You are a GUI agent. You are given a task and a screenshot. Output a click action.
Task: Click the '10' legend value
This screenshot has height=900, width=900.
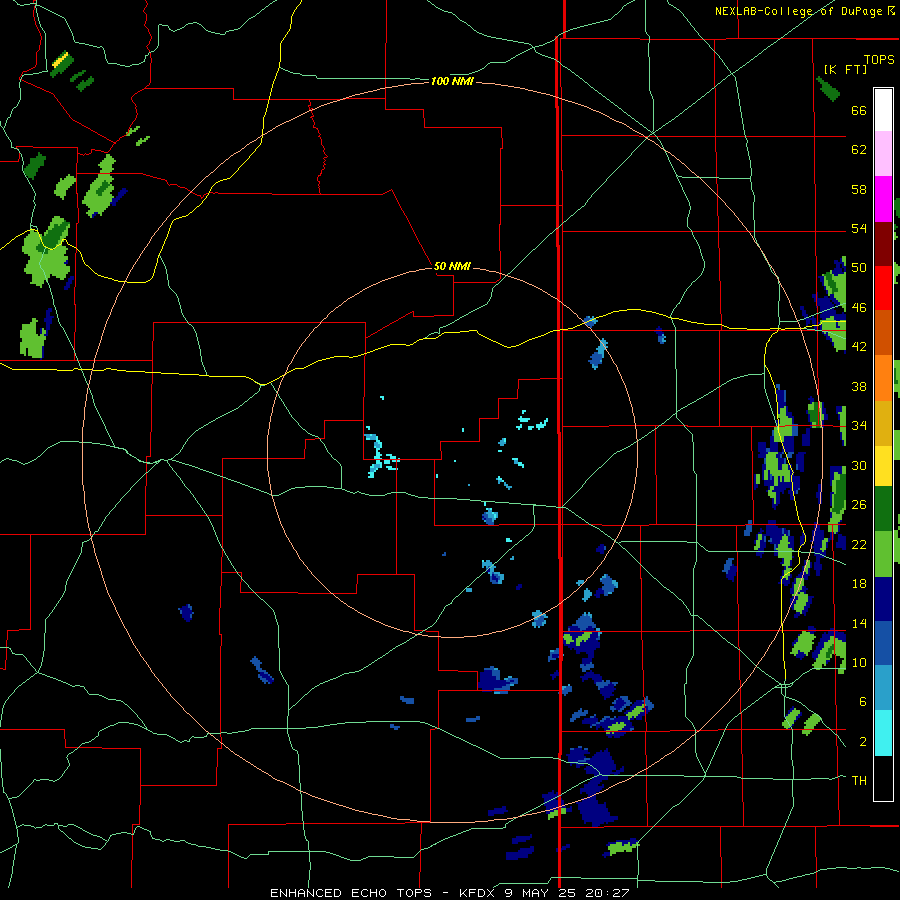click(859, 662)
